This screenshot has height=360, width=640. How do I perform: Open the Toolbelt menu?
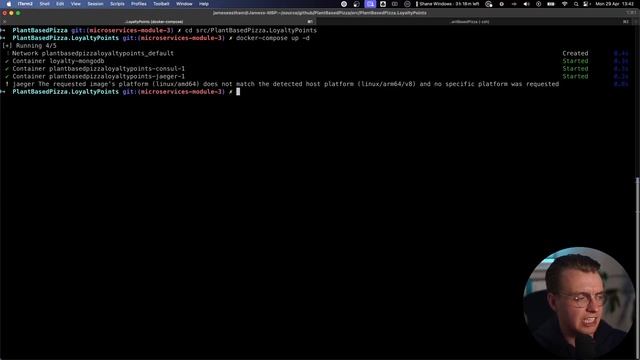161,4
